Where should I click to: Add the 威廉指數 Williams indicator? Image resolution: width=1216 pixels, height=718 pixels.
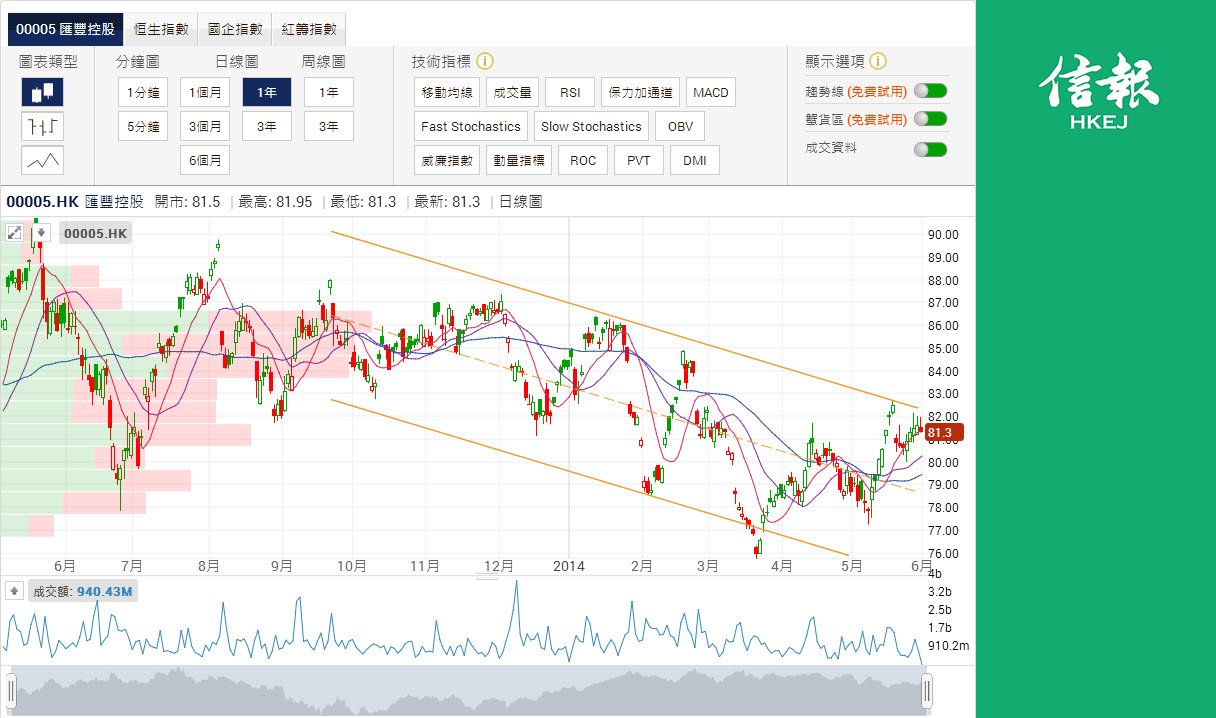click(447, 160)
